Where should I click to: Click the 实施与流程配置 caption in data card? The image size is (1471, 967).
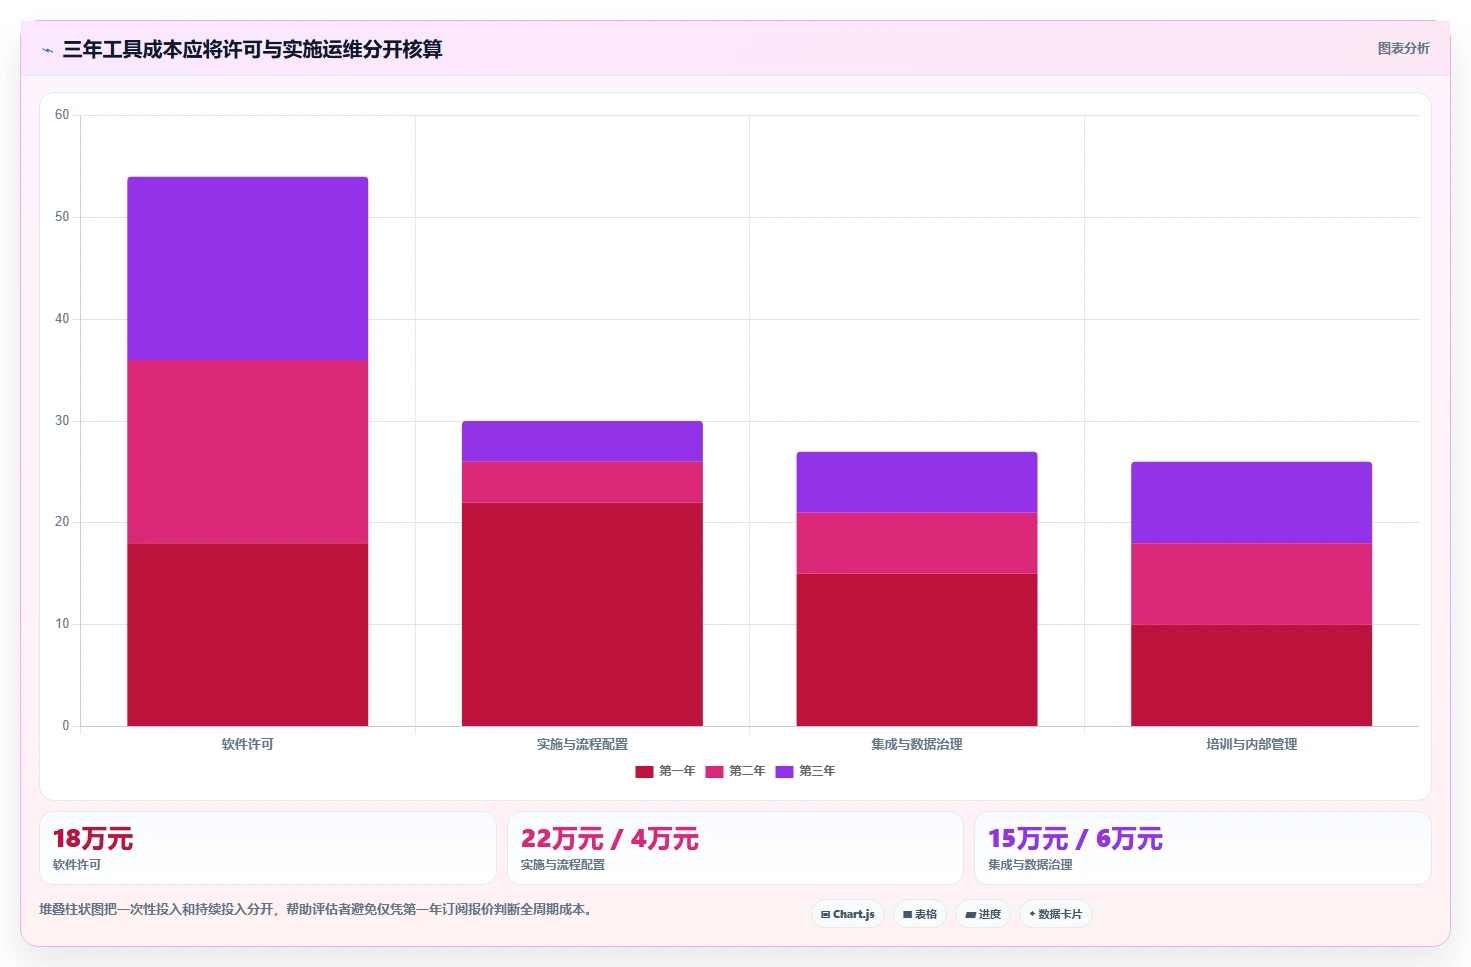(563, 865)
